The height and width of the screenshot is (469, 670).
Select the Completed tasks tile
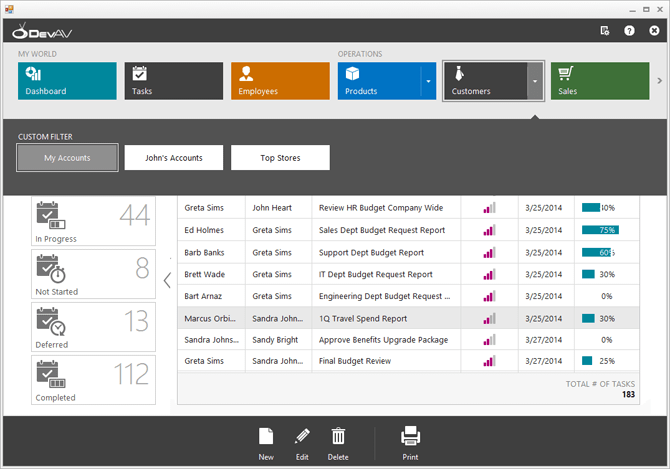click(x=93, y=380)
